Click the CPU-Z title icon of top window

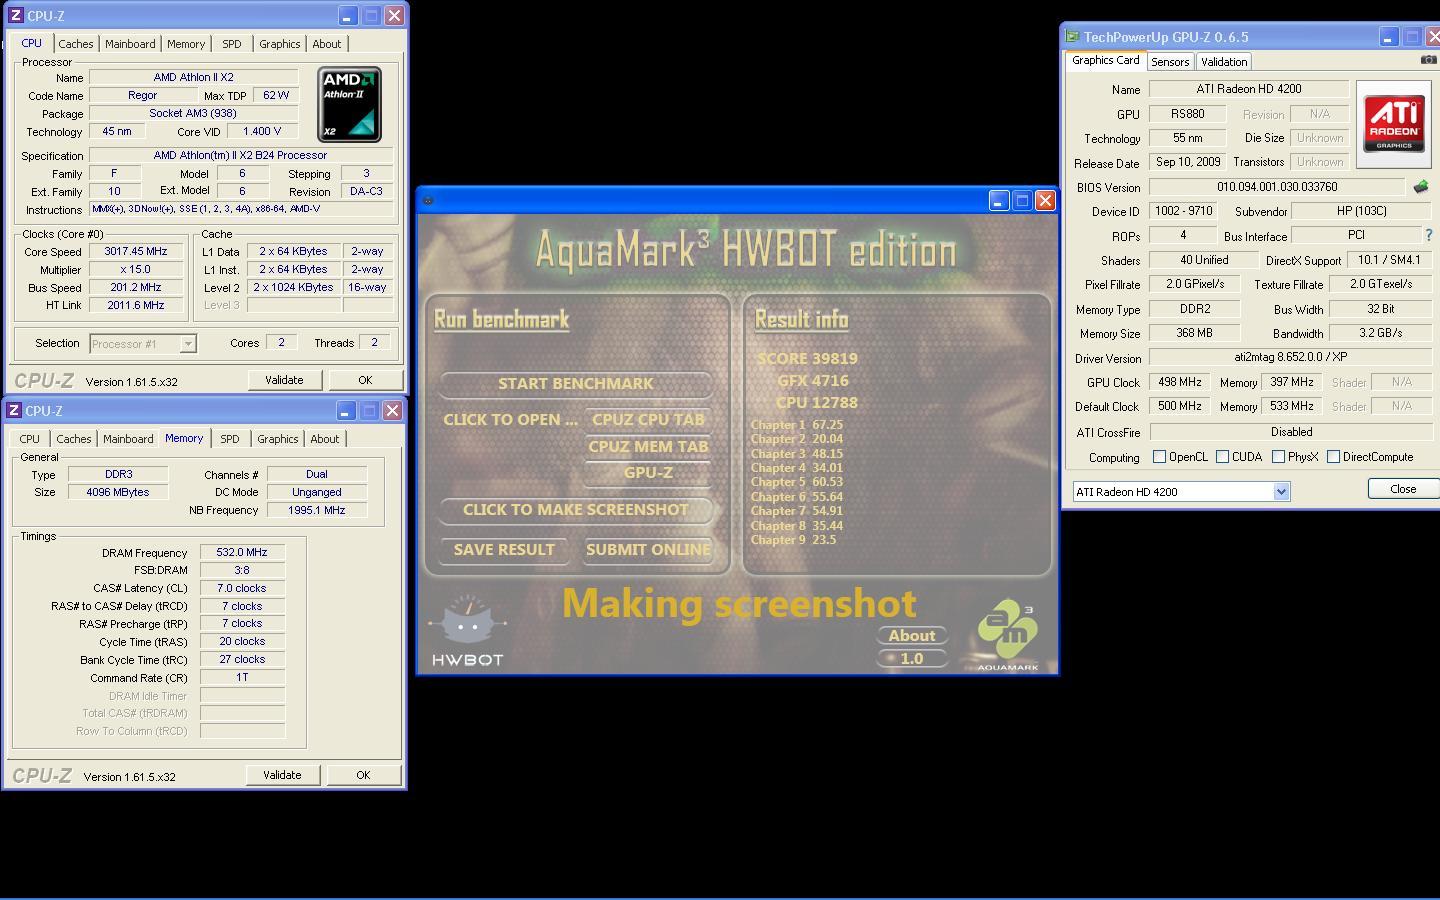point(15,16)
